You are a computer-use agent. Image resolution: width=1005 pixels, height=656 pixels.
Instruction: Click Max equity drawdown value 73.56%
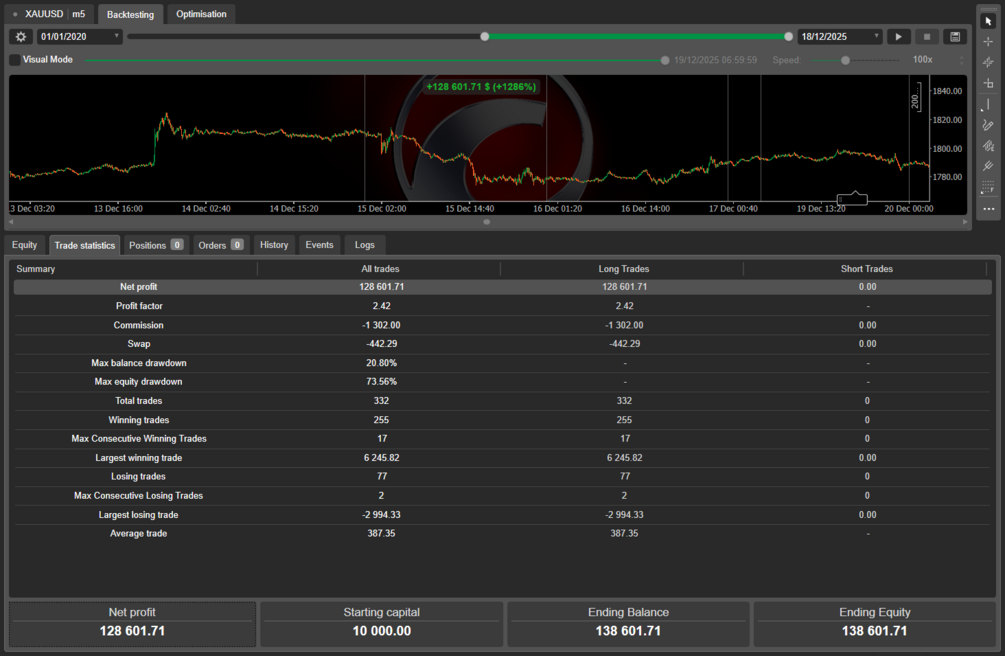tap(381, 382)
